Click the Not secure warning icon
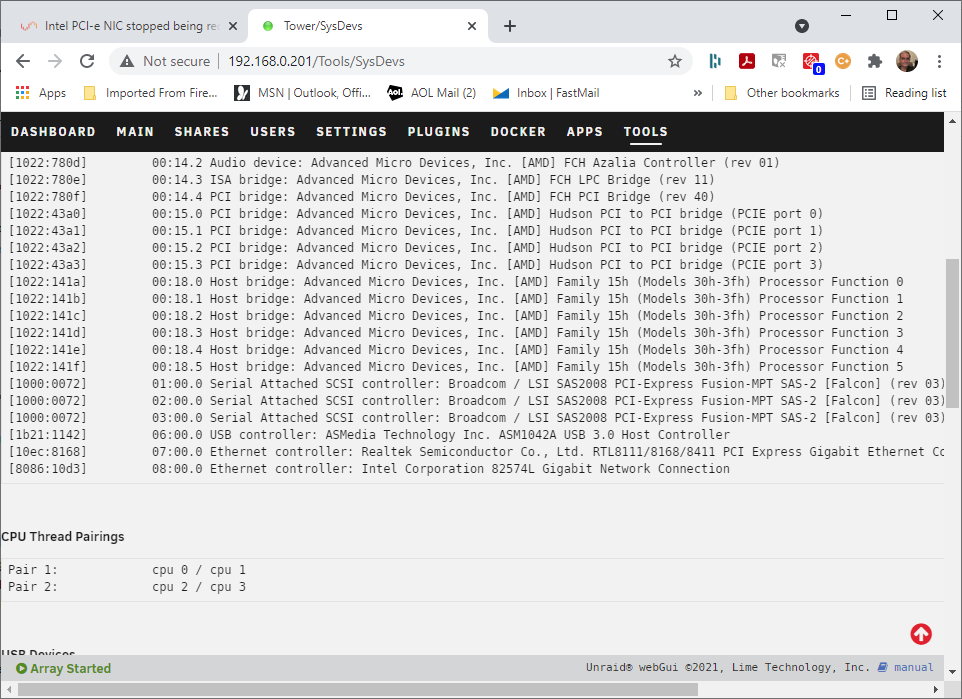 tap(126, 61)
